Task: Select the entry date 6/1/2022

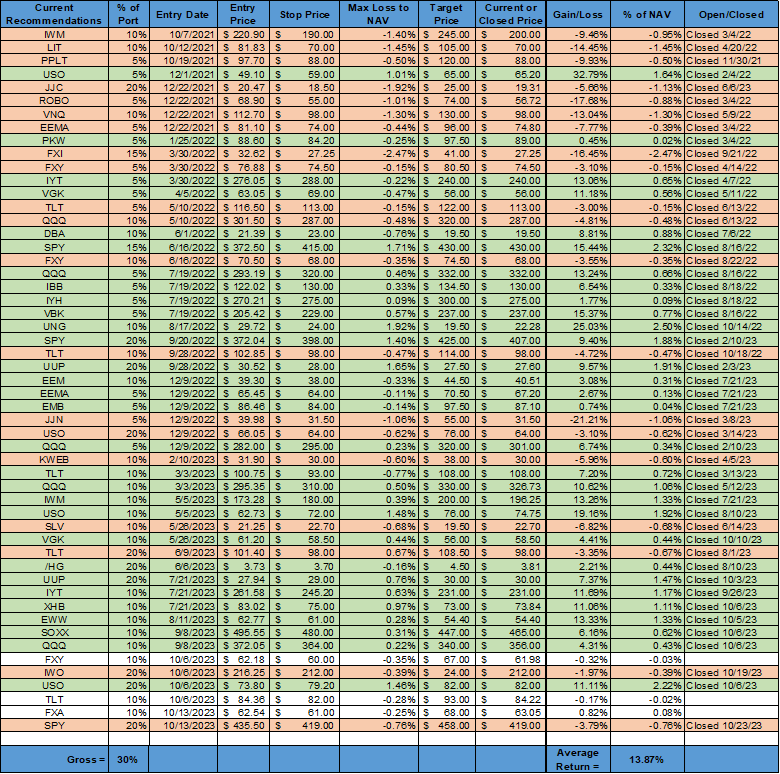Action: pos(183,233)
